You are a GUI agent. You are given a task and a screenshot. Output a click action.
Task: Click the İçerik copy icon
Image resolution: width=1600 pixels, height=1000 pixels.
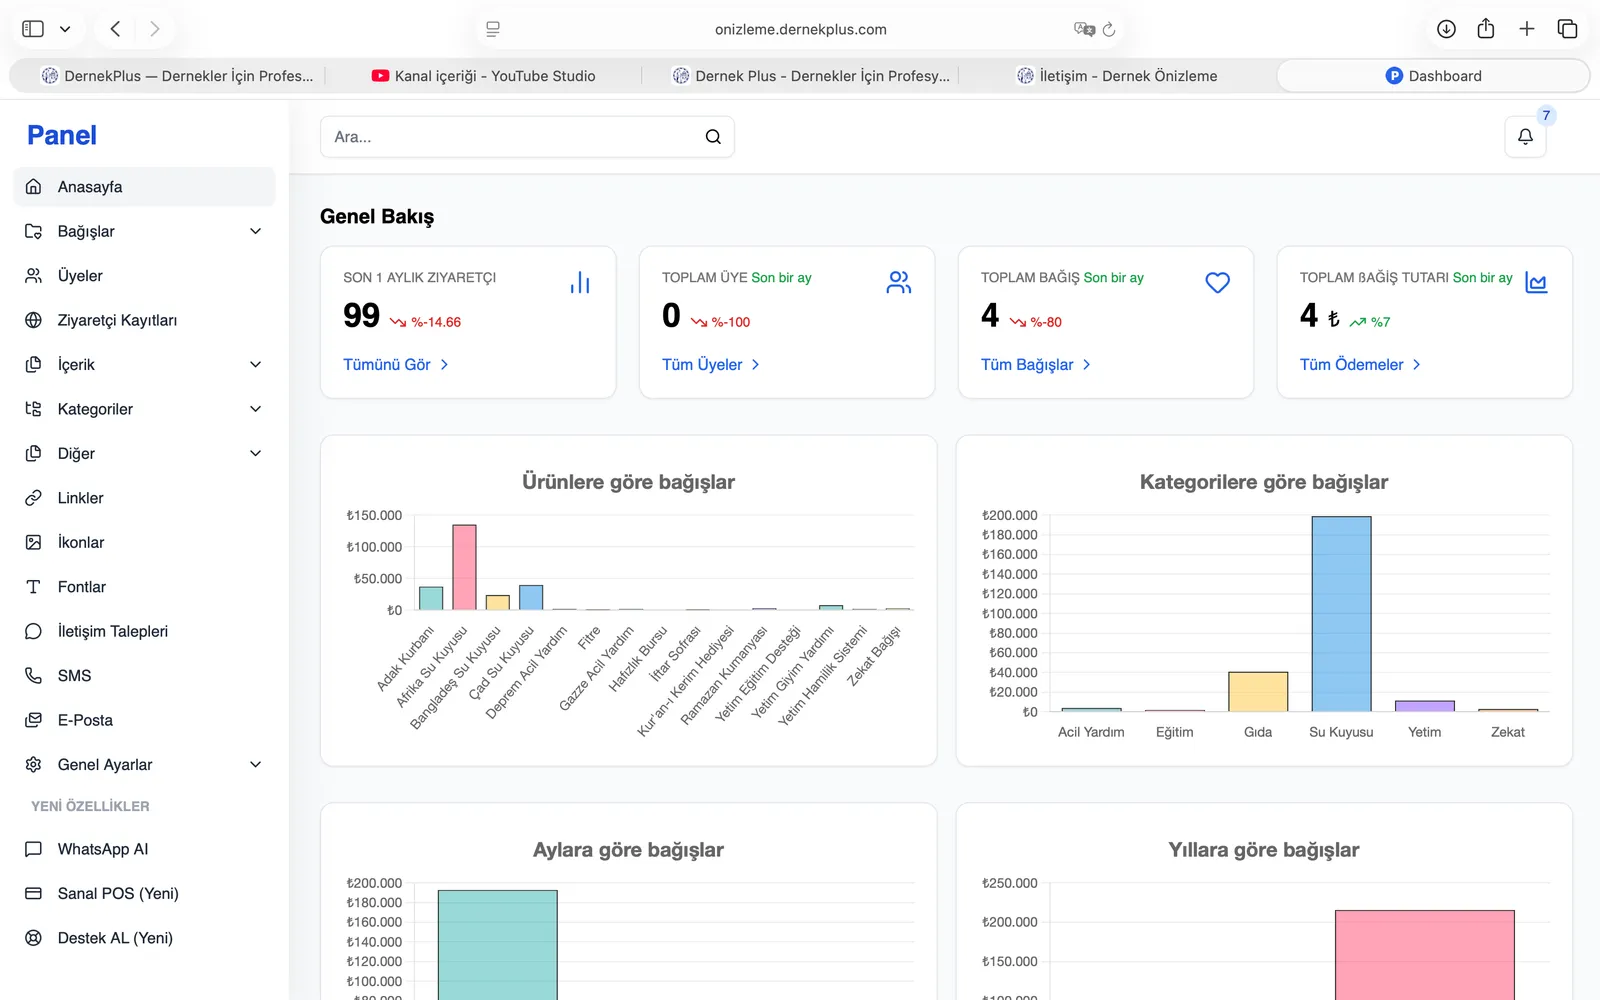[33, 365]
